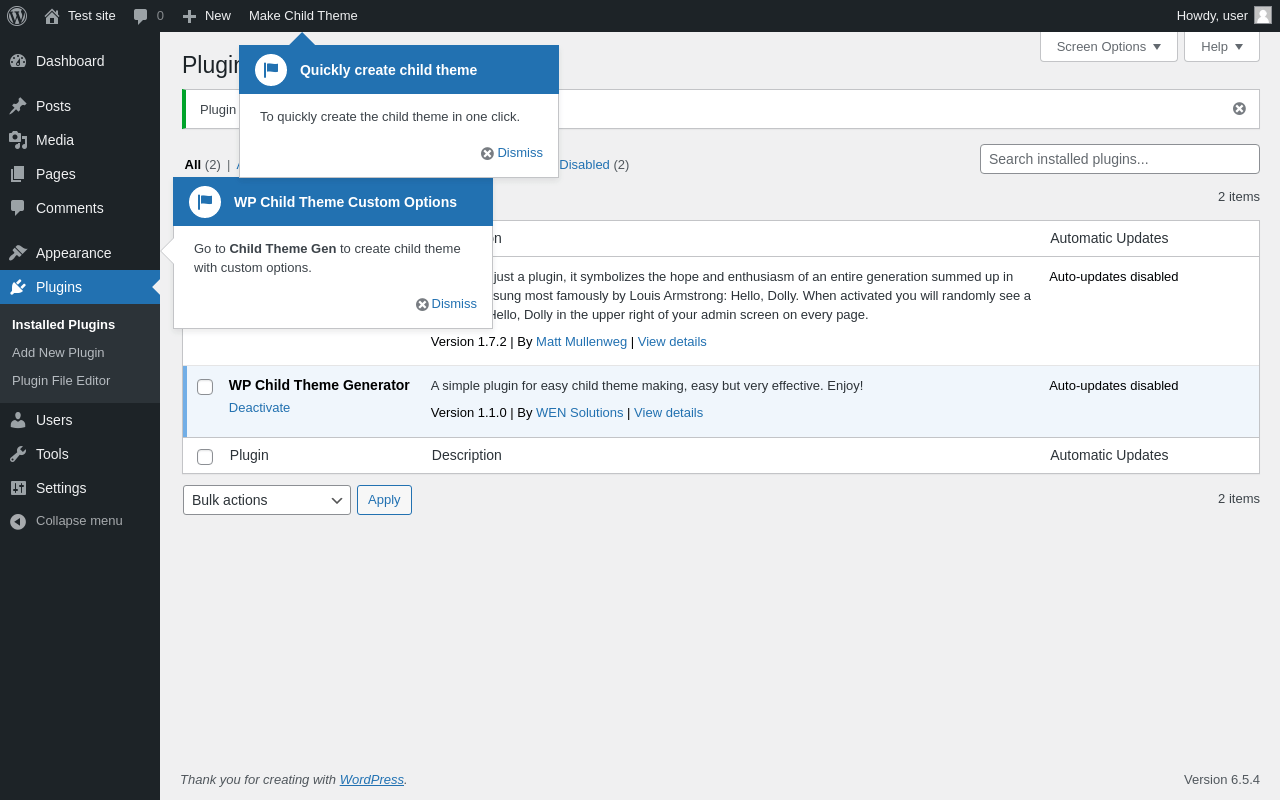Click the Dashboard gauge icon
This screenshot has width=1280, height=800.
click(18, 61)
